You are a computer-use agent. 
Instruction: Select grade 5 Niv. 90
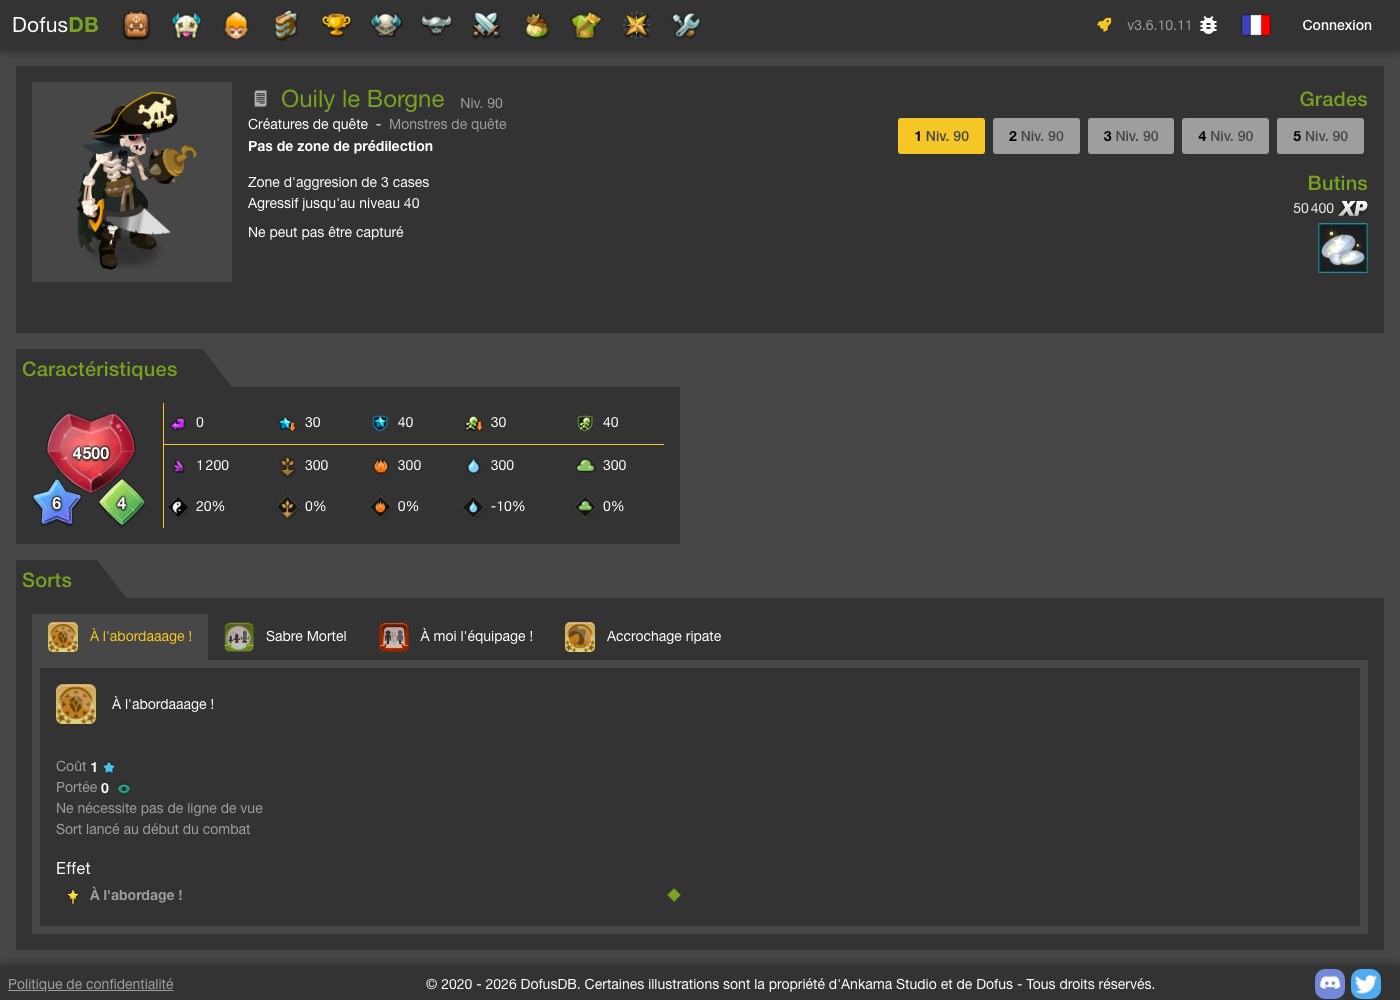(1320, 136)
